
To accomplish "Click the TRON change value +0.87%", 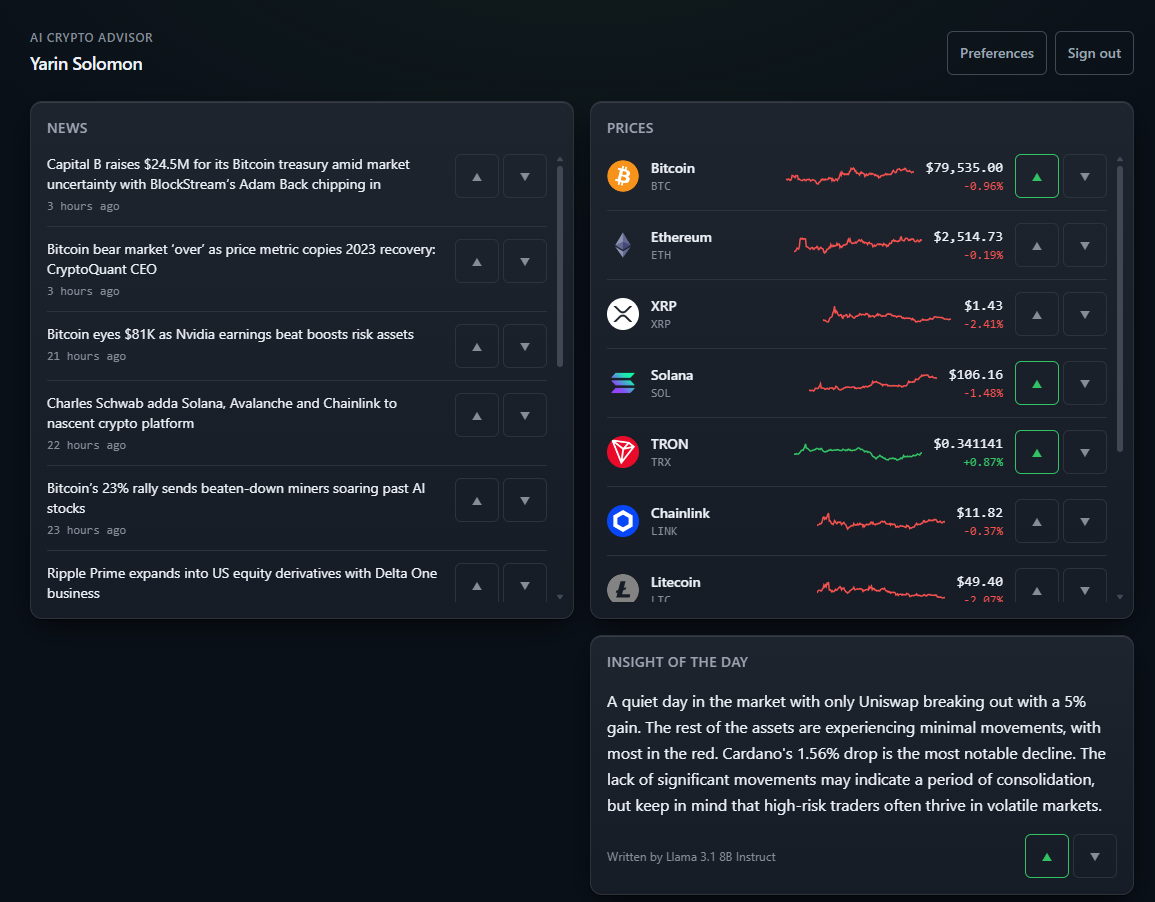I will [983, 462].
